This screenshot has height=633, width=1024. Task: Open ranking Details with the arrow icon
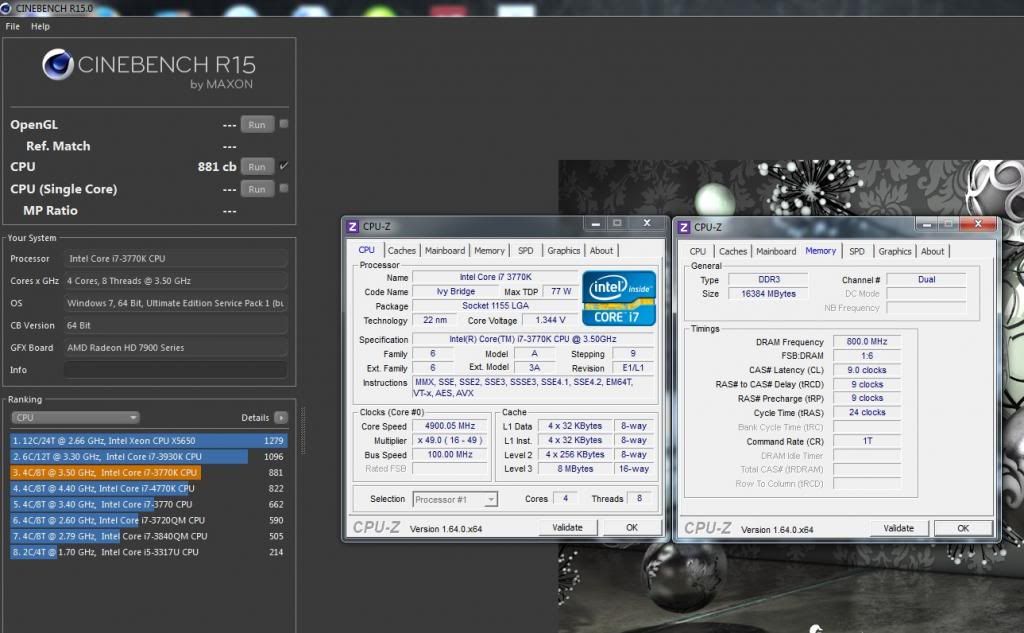click(281, 418)
